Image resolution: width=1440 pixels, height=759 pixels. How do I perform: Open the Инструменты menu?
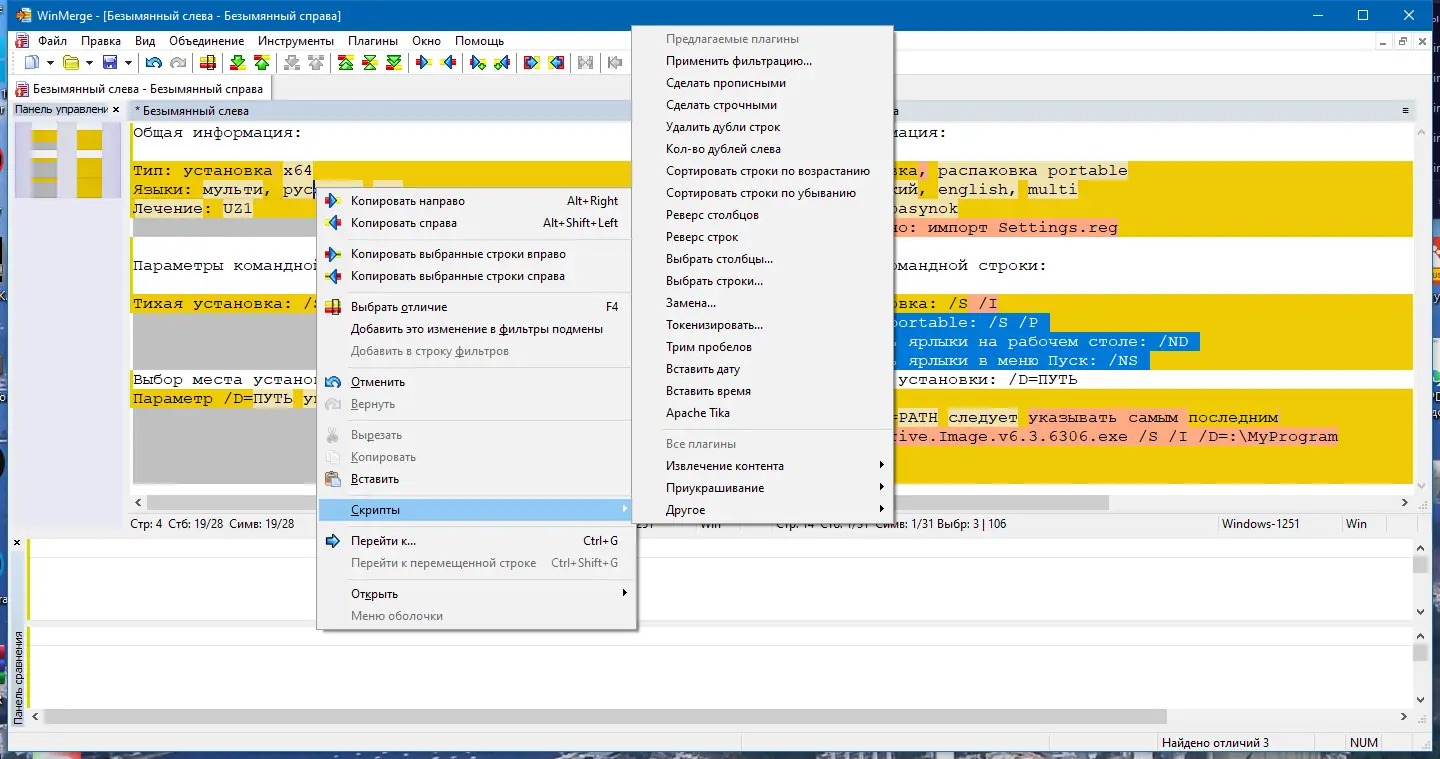tap(296, 41)
